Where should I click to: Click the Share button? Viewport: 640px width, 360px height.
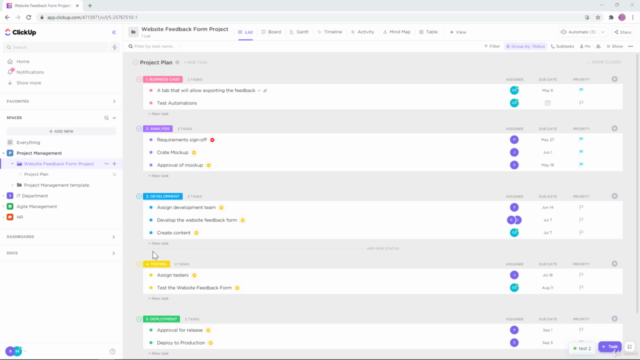point(623,32)
